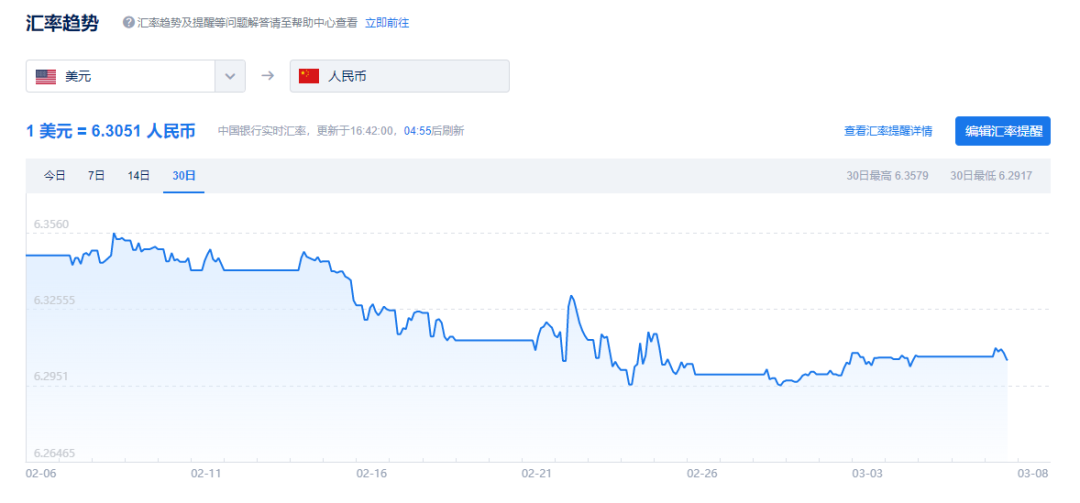Switch to the 7日 tab
1080x503 pixels.
[96, 176]
